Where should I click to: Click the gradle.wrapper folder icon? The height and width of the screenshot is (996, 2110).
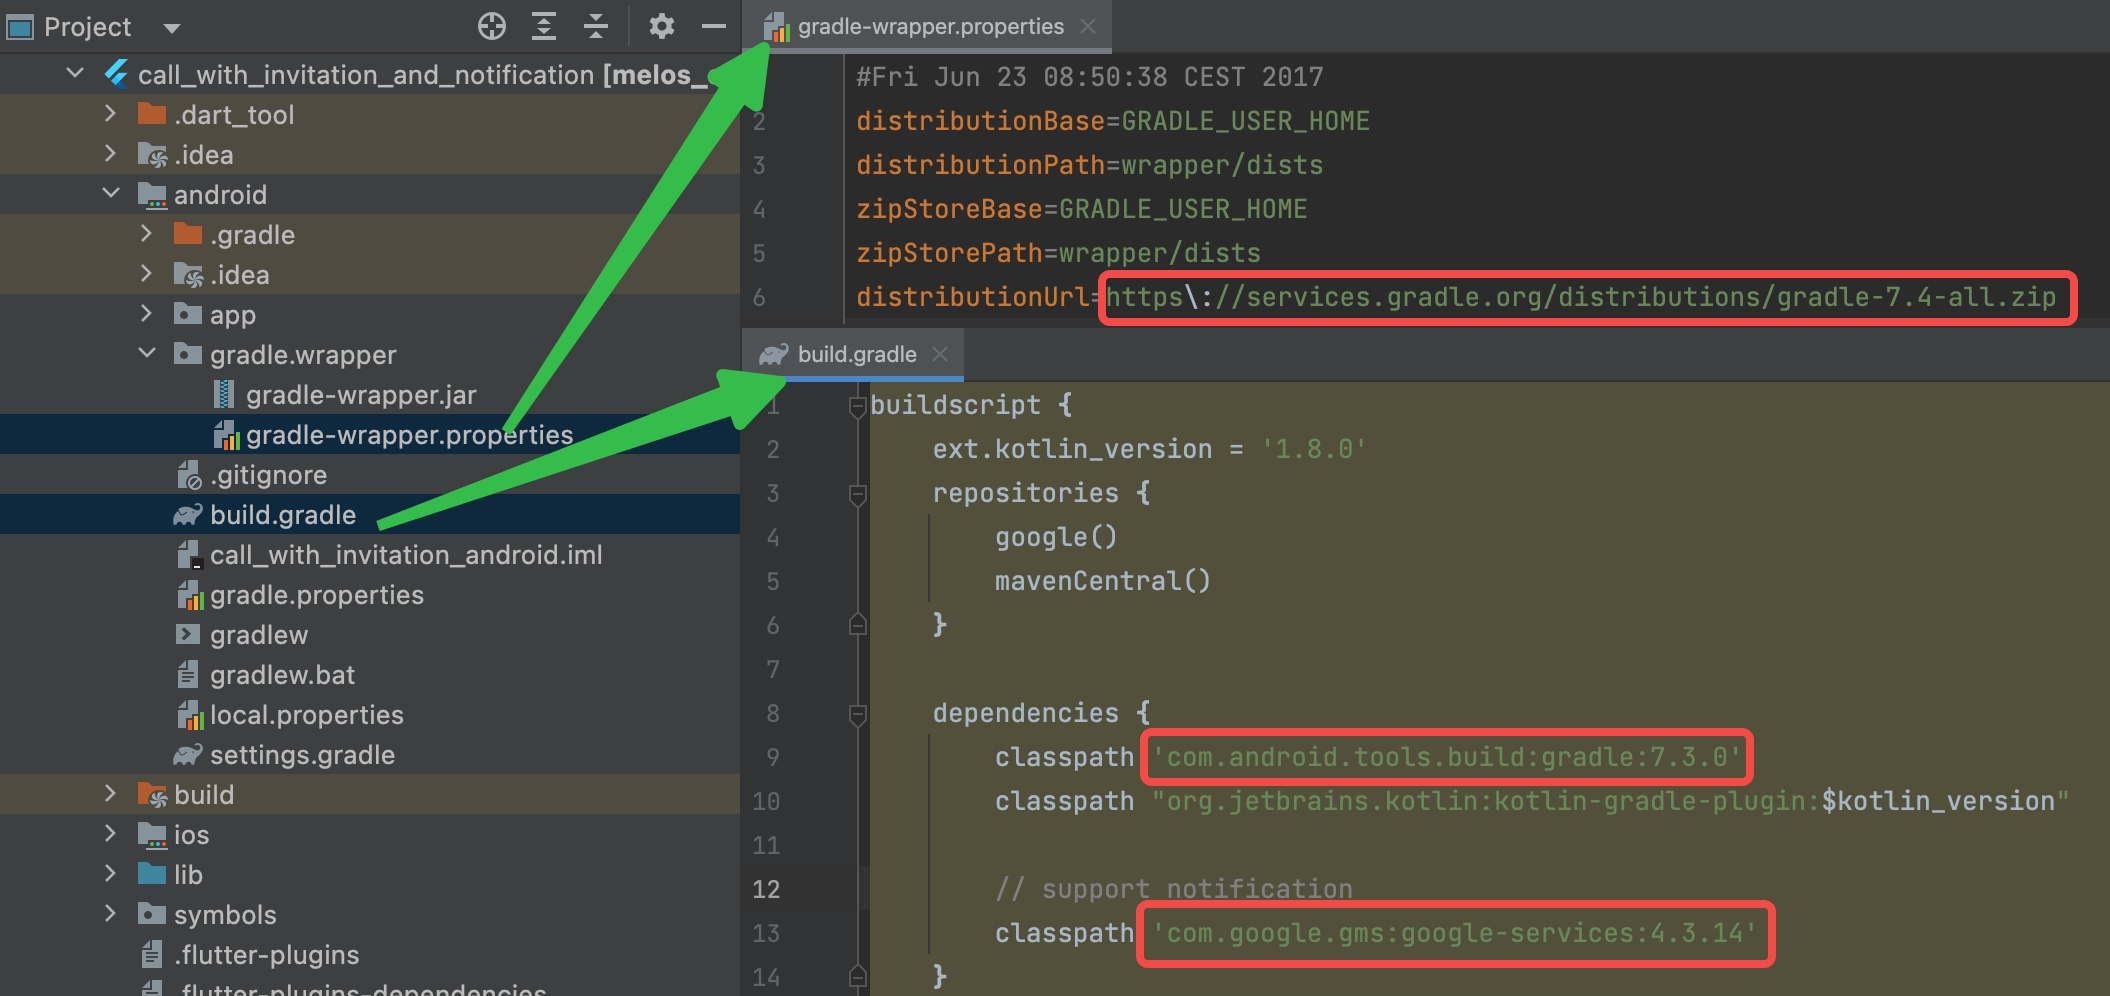tap(188, 354)
